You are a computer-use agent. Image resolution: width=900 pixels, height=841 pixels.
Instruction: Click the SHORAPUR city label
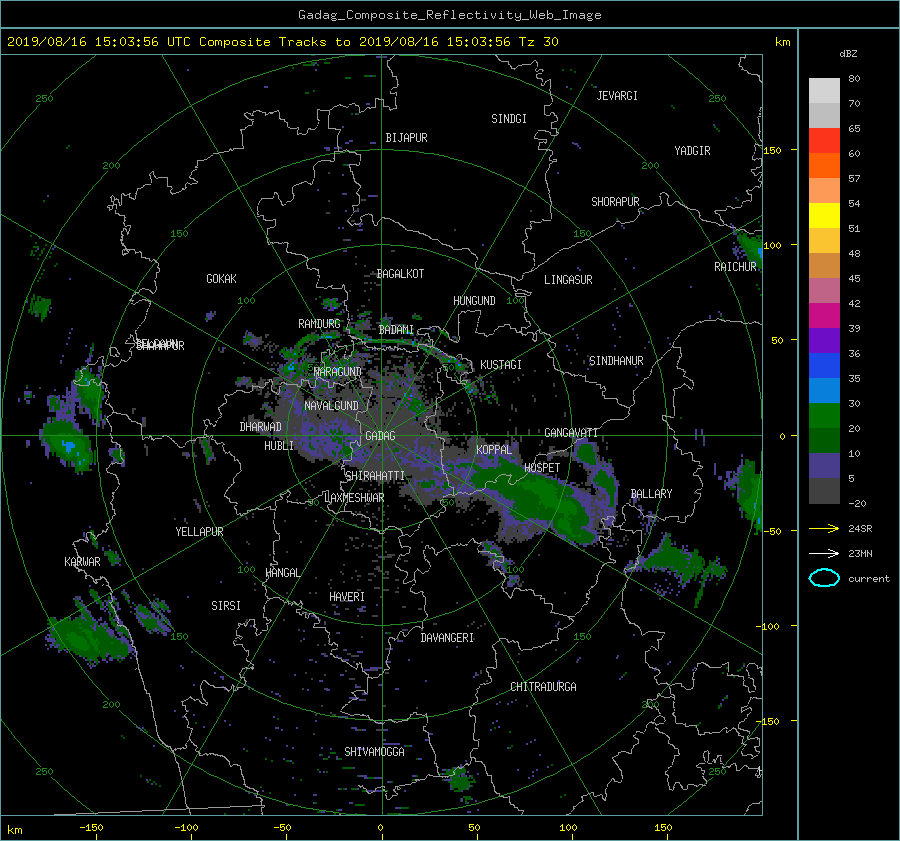click(615, 202)
